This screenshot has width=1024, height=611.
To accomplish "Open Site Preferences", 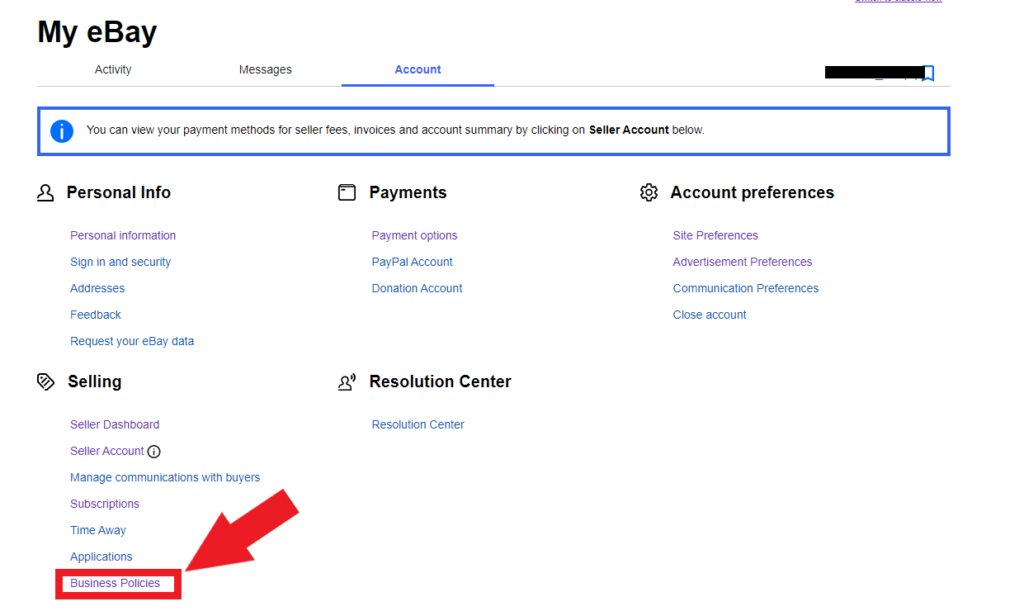I will pyautogui.click(x=715, y=235).
